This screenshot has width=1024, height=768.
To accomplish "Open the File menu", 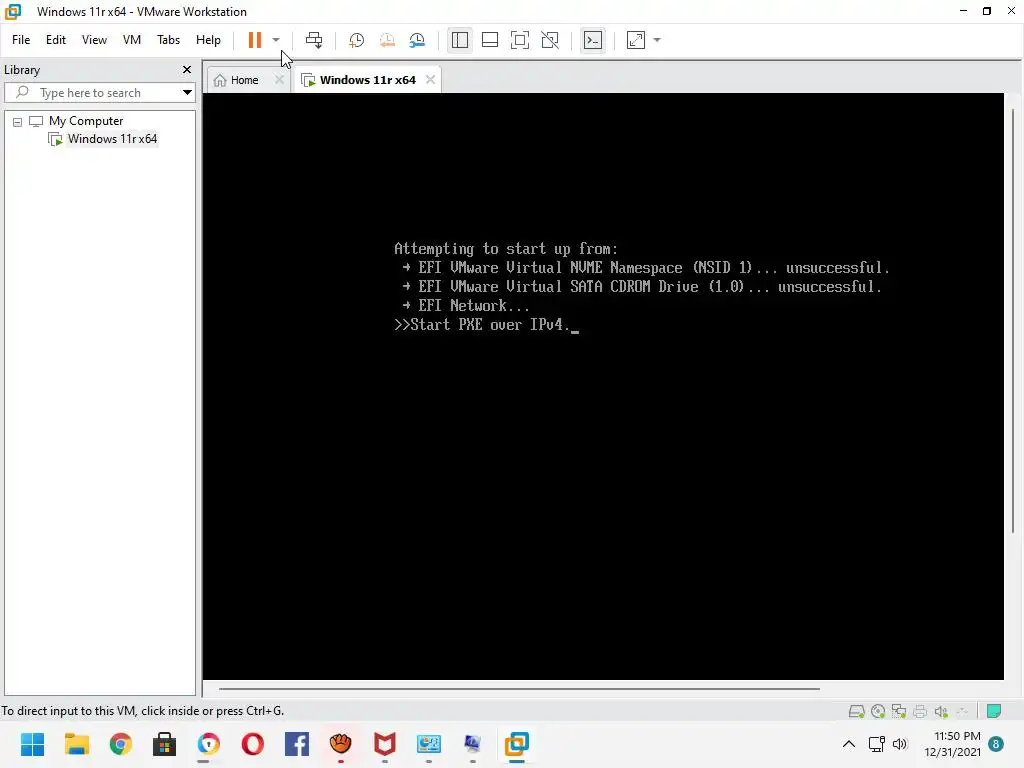I will [x=21, y=40].
